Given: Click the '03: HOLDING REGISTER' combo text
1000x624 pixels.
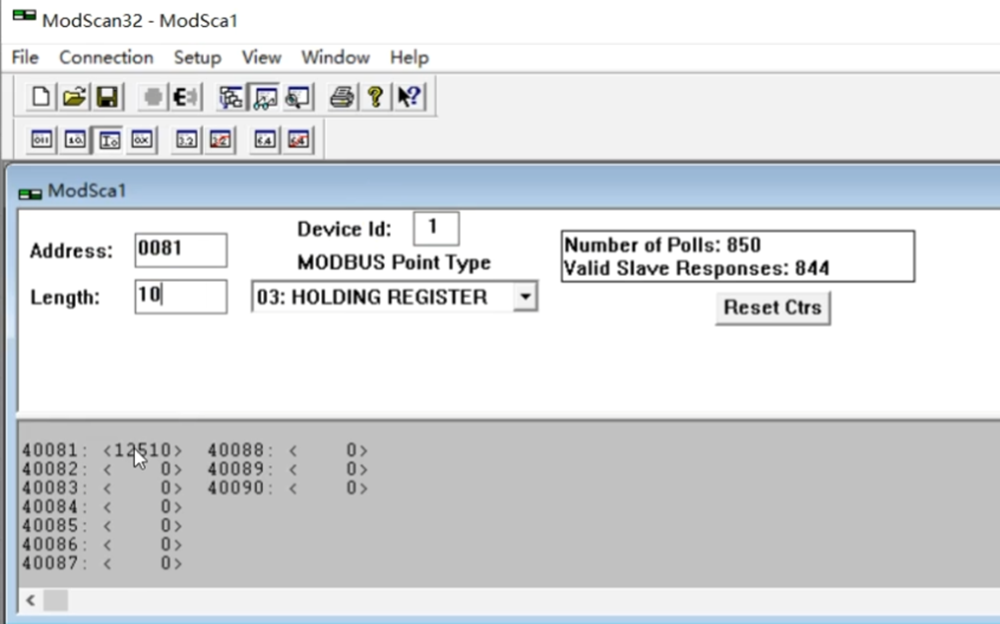Looking at the screenshot, I should click(372, 297).
